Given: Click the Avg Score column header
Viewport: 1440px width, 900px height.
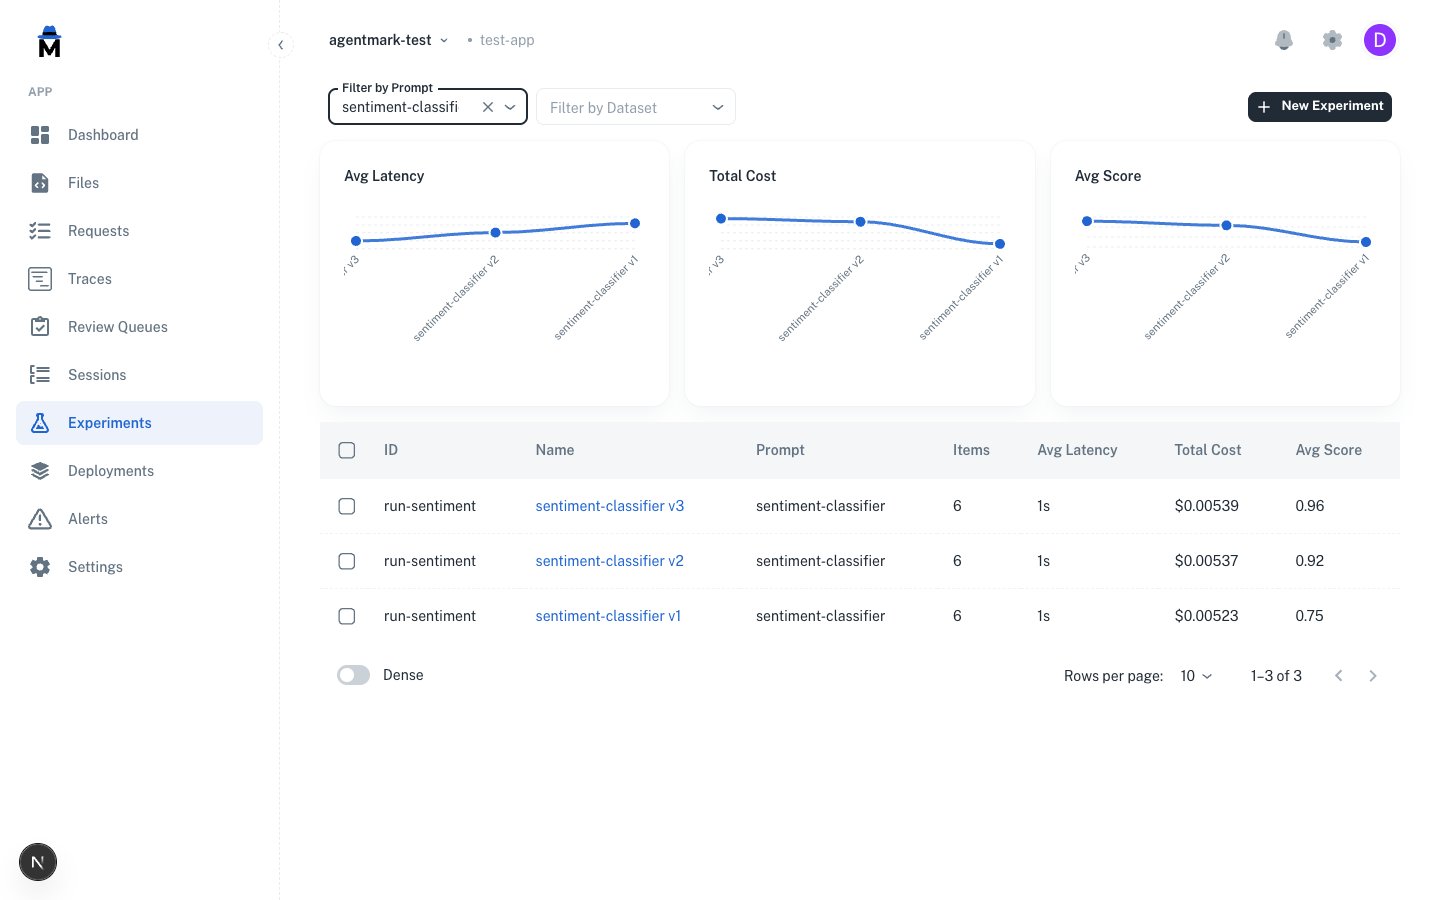Looking at the screenshot, I should click(x=1328, y=450).
